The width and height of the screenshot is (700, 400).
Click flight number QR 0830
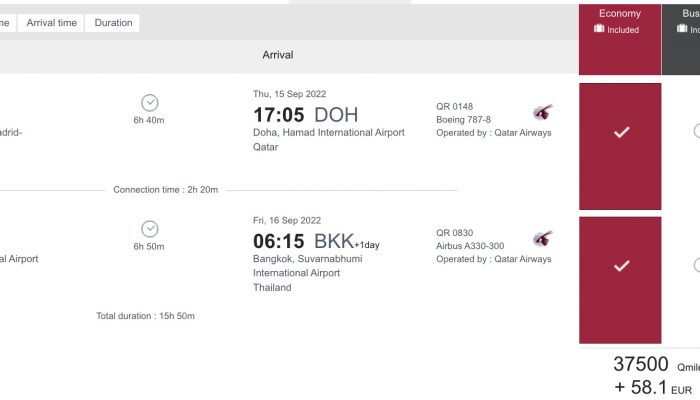tap(454, 233)
